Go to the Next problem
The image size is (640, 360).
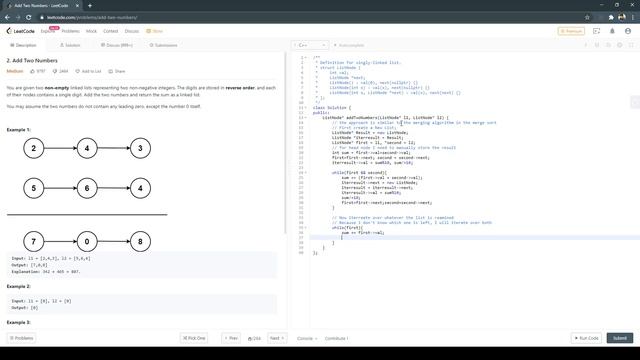coord(277,338)
